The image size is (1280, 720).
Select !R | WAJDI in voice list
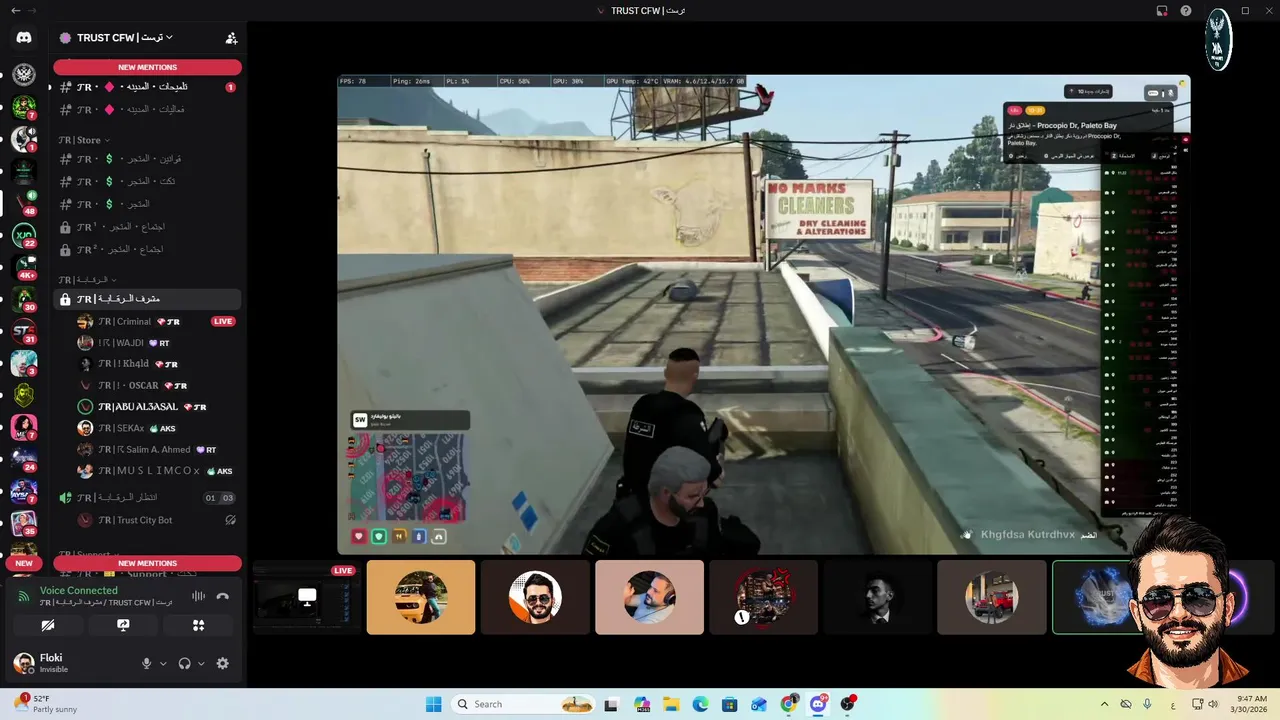pyautogui.click(x=157, y=343)
